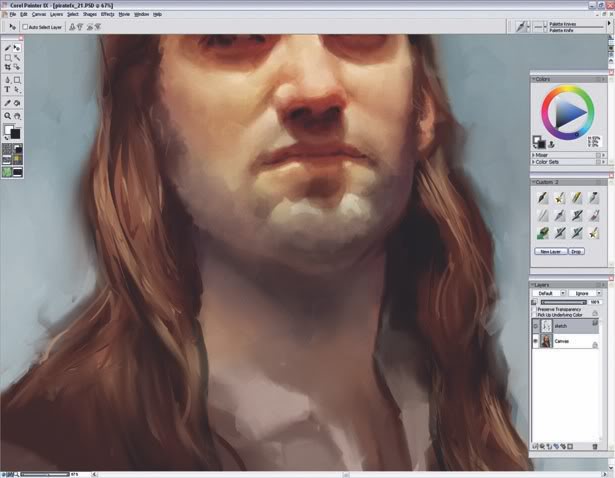Collapse the Custom 2 palette

pos(534,182)
